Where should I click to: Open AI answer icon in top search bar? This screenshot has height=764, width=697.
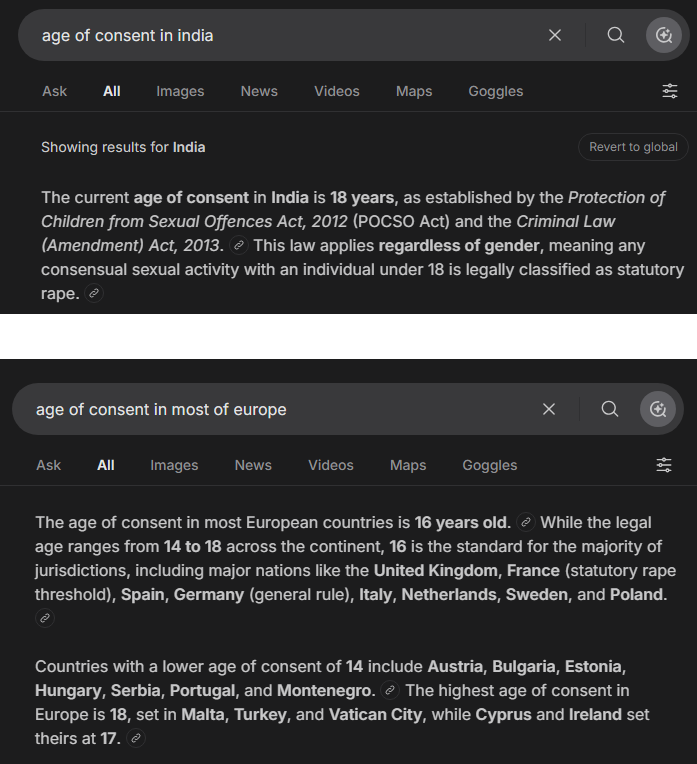(663, 35)
